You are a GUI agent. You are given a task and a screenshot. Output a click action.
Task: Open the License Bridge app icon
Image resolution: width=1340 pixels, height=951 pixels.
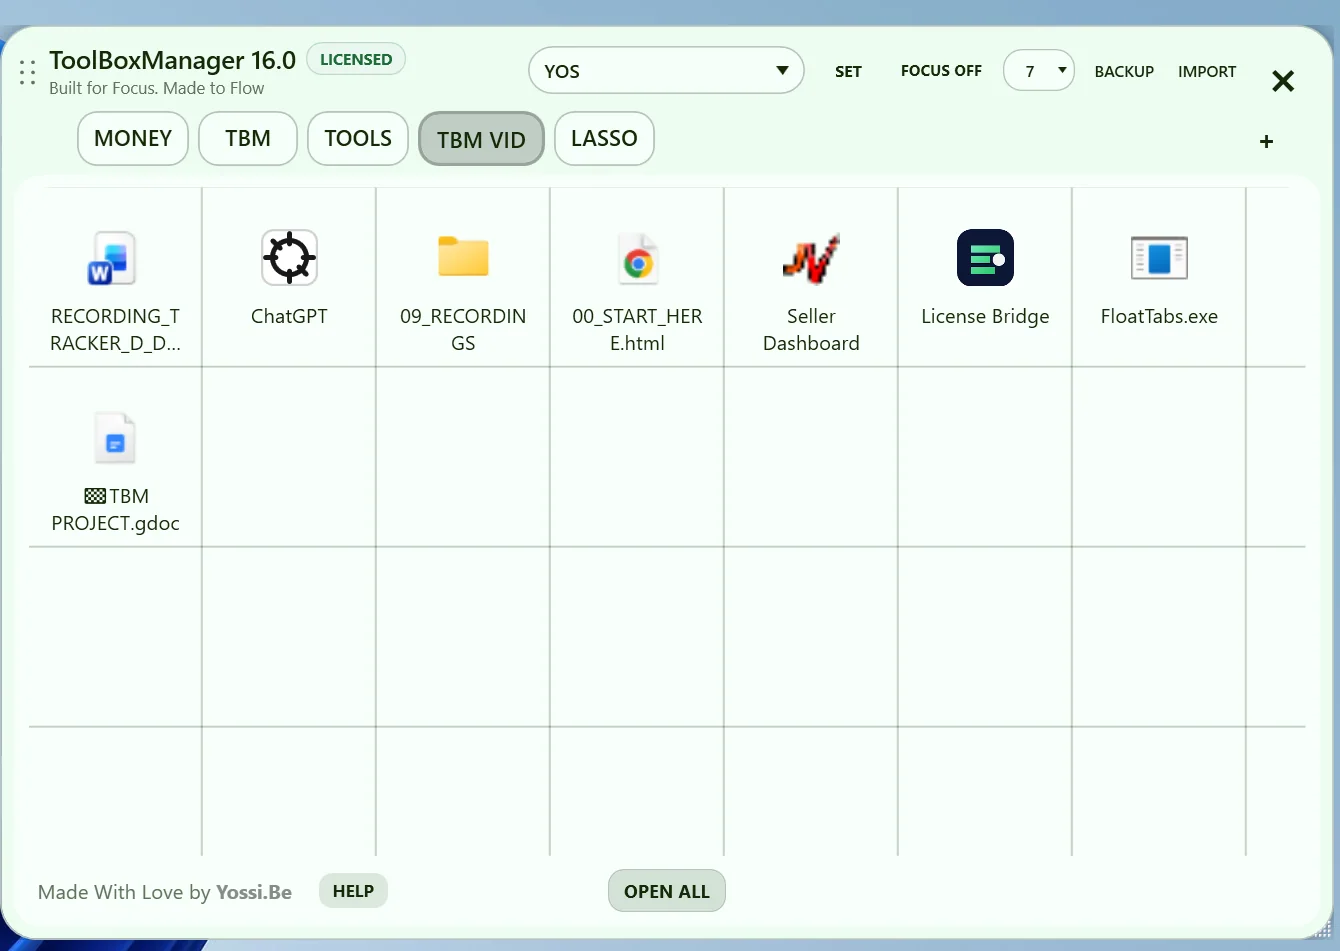click(x=985, y=258)
